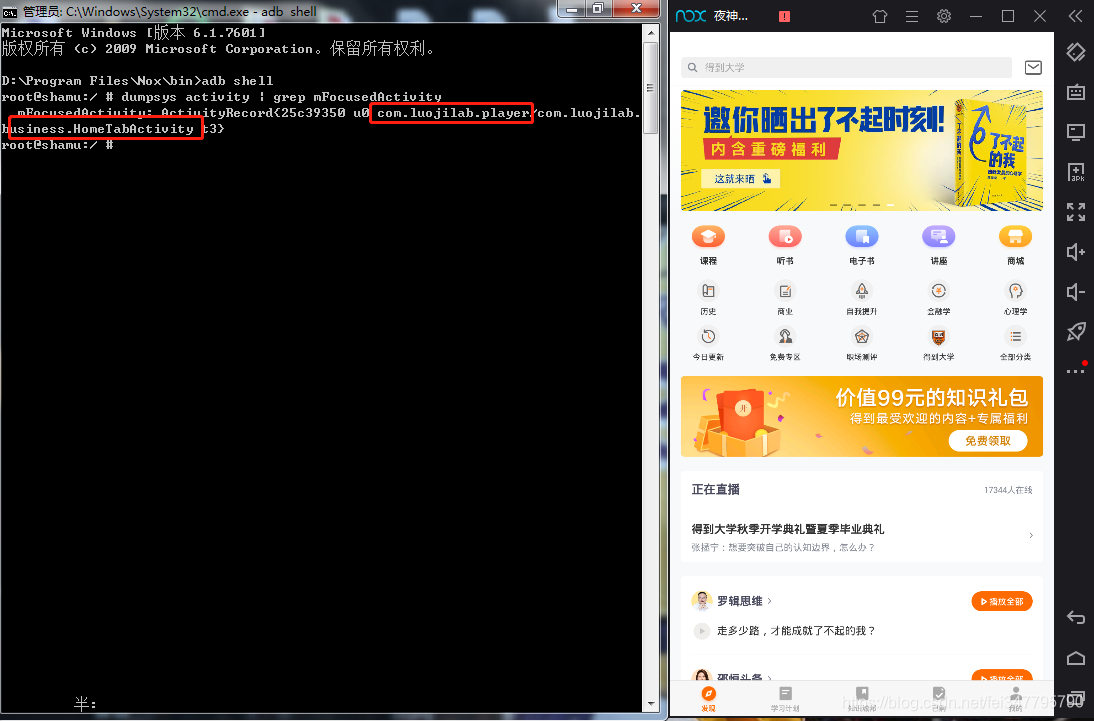This screenshot has height=721, width=1094.
Task: Click the cmd scrollbar up arrow
Action: click(650, 33)
